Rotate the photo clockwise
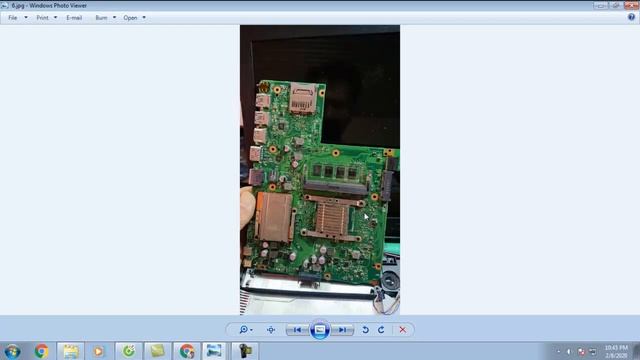The height and width of the screenshot is (360, 640). [x=381, y=330]
